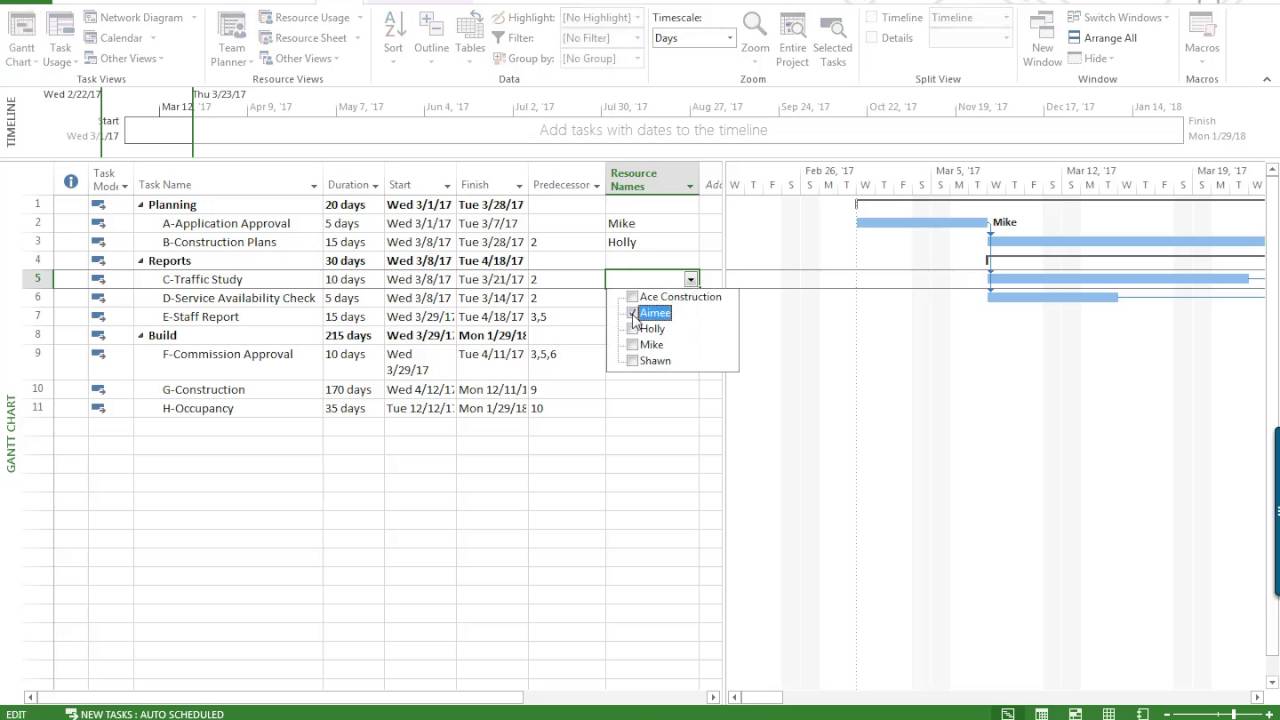This screenshot has width=1280, height=720.
Task: Collapse the Reports summary task
Action: [141, 261]
